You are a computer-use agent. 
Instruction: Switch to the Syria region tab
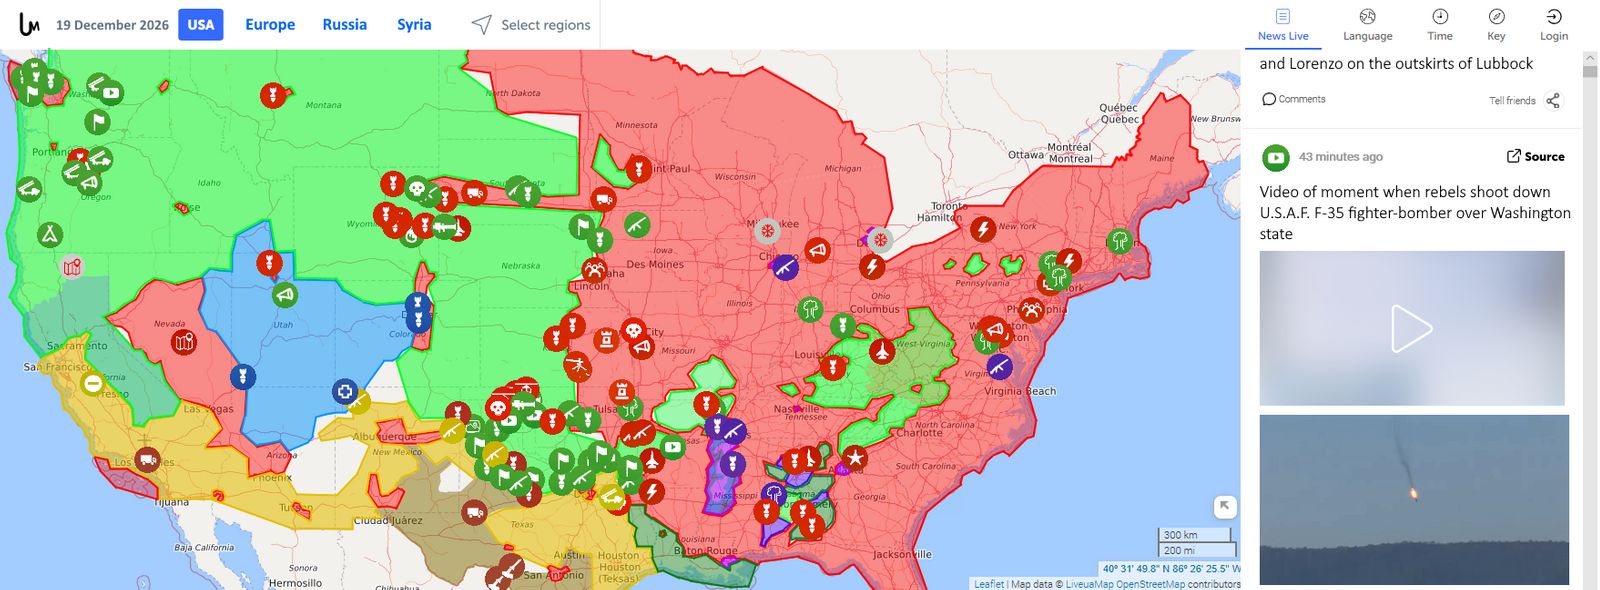(x=414, y=24)
